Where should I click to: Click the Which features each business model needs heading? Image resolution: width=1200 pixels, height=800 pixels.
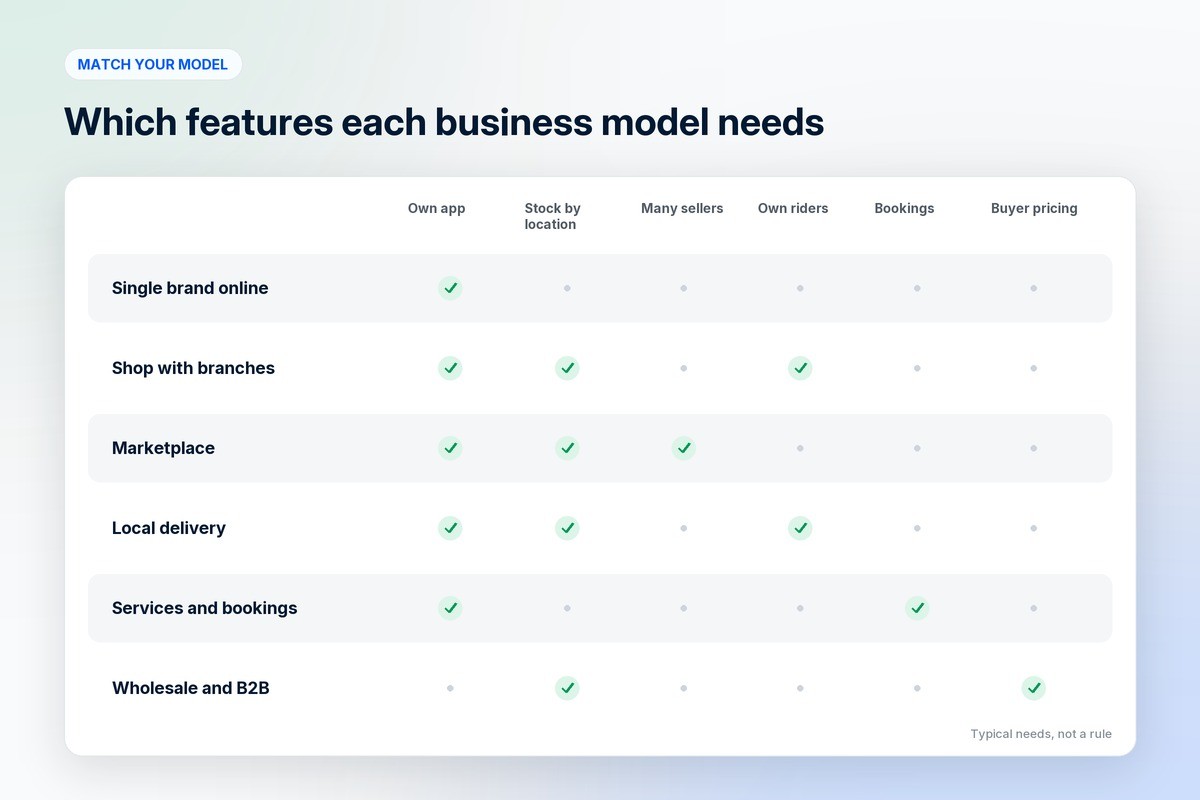point(444,121)
